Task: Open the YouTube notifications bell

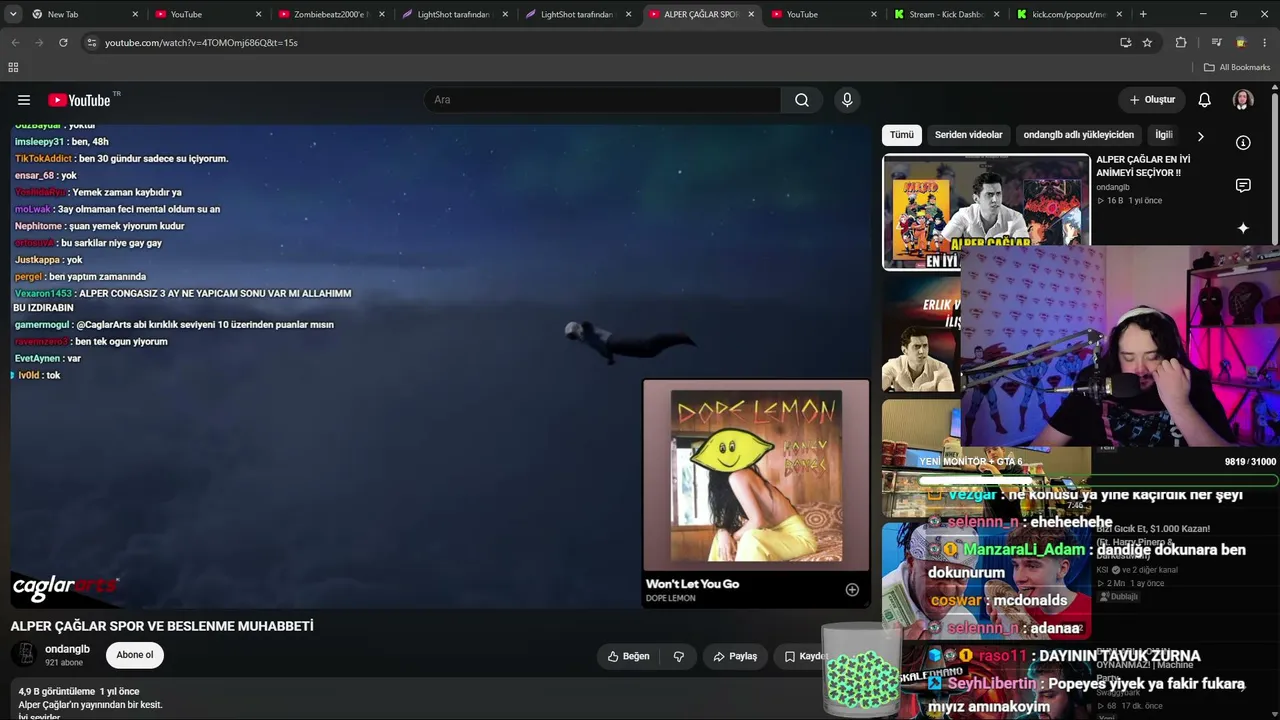Action: [x=1205, y=100]
